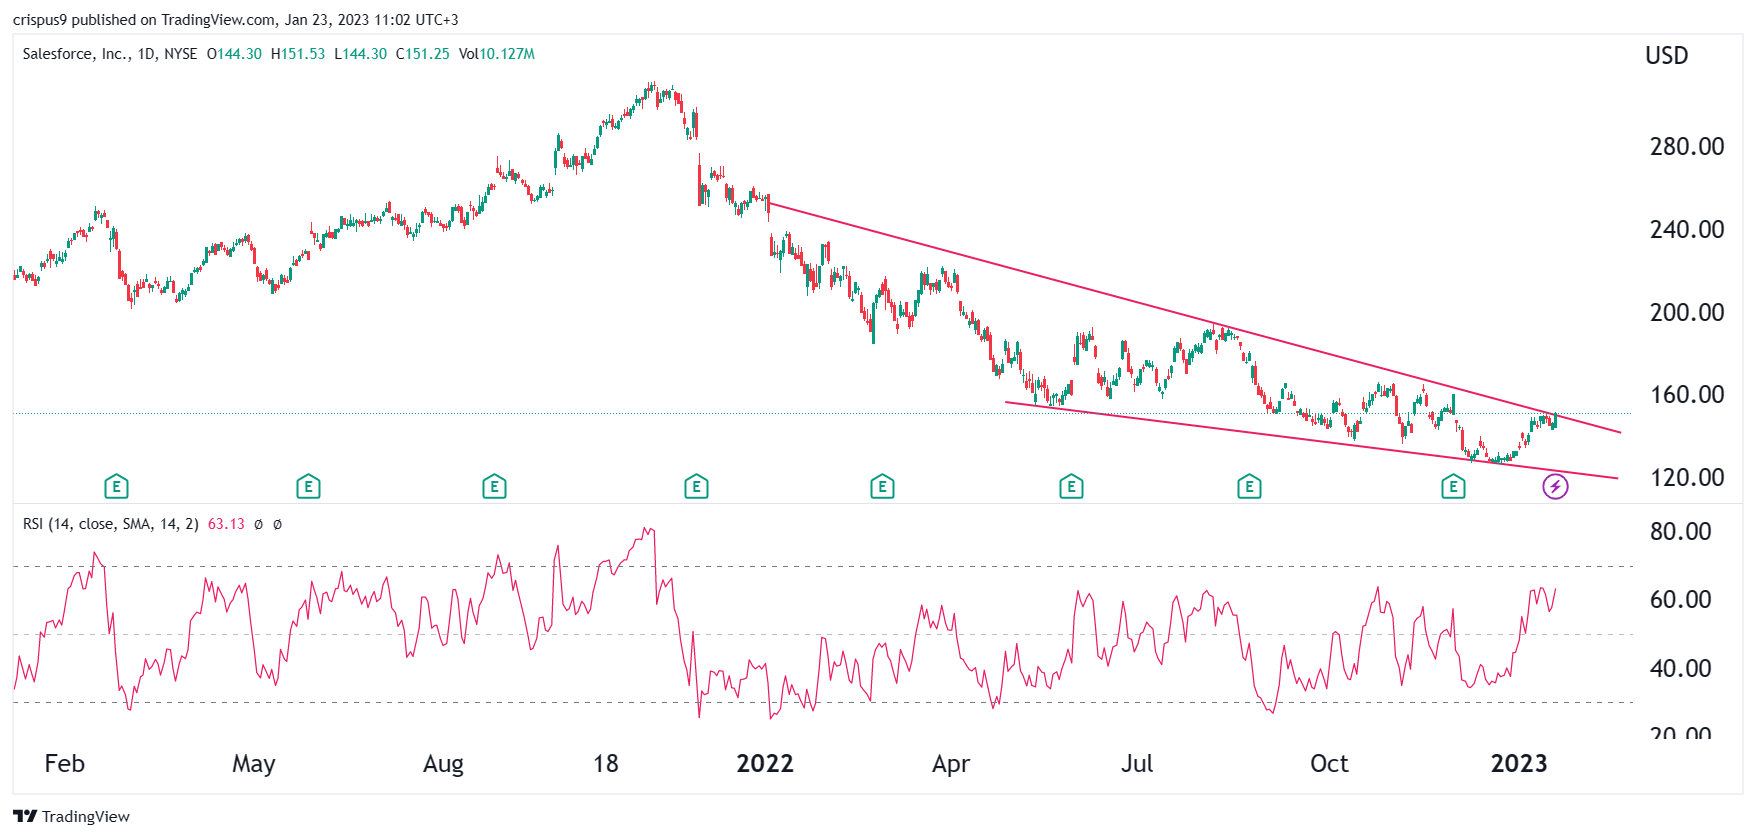The height and width of the screenshot is (838, 1756).
Task: Click the TradingView logo at bottom left
Action: click(x=72, y=816)
